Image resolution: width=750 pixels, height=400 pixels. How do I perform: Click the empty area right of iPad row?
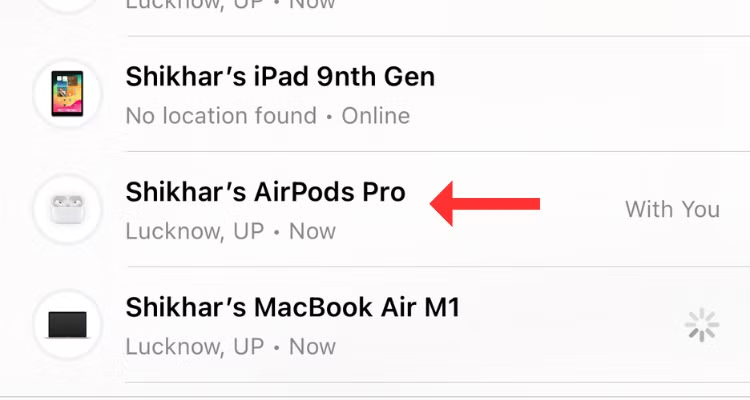click(x=593, y=94)
